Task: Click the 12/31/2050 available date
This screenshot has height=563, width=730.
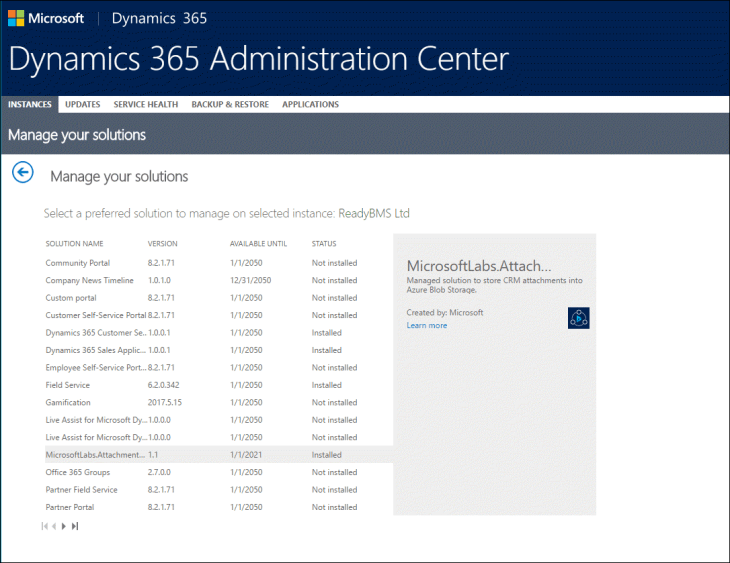Action: pos(250,280)
